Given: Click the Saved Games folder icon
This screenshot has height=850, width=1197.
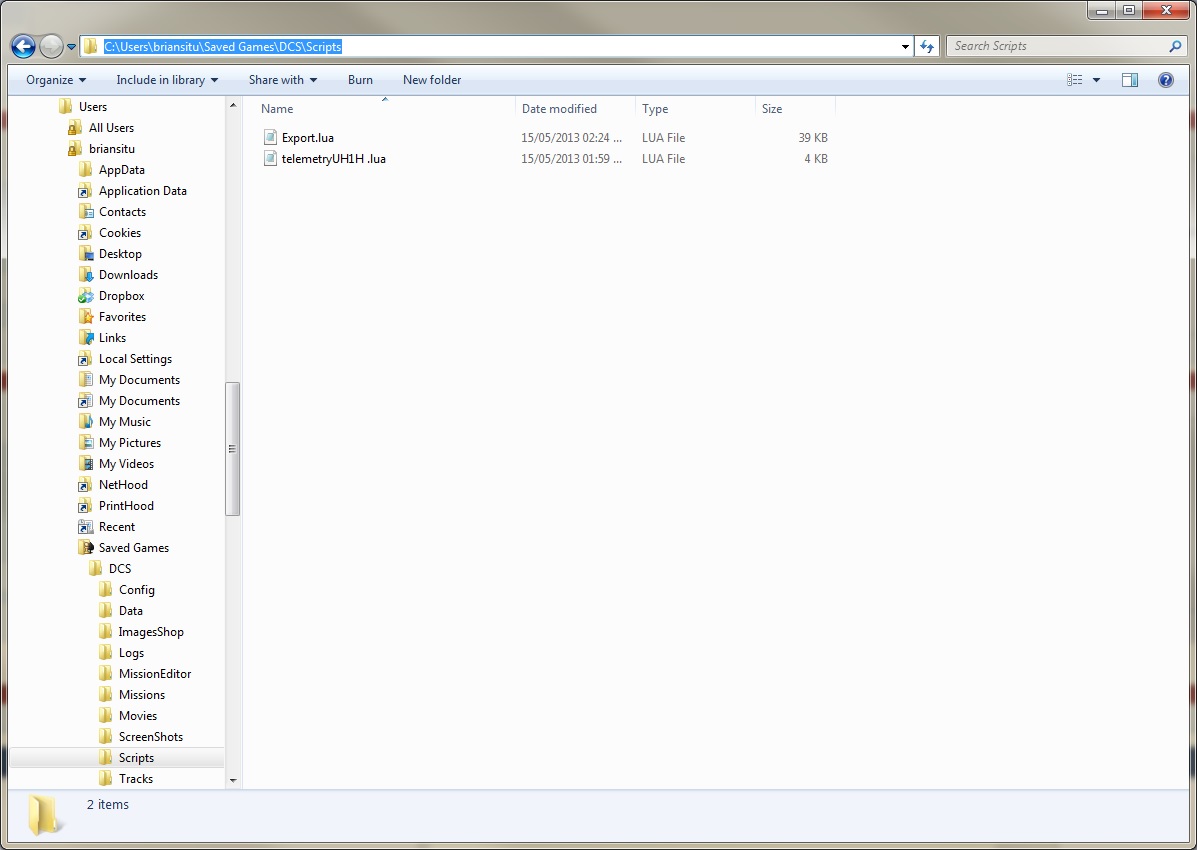Looking at the screenshot, I should [x=86, y=548].
